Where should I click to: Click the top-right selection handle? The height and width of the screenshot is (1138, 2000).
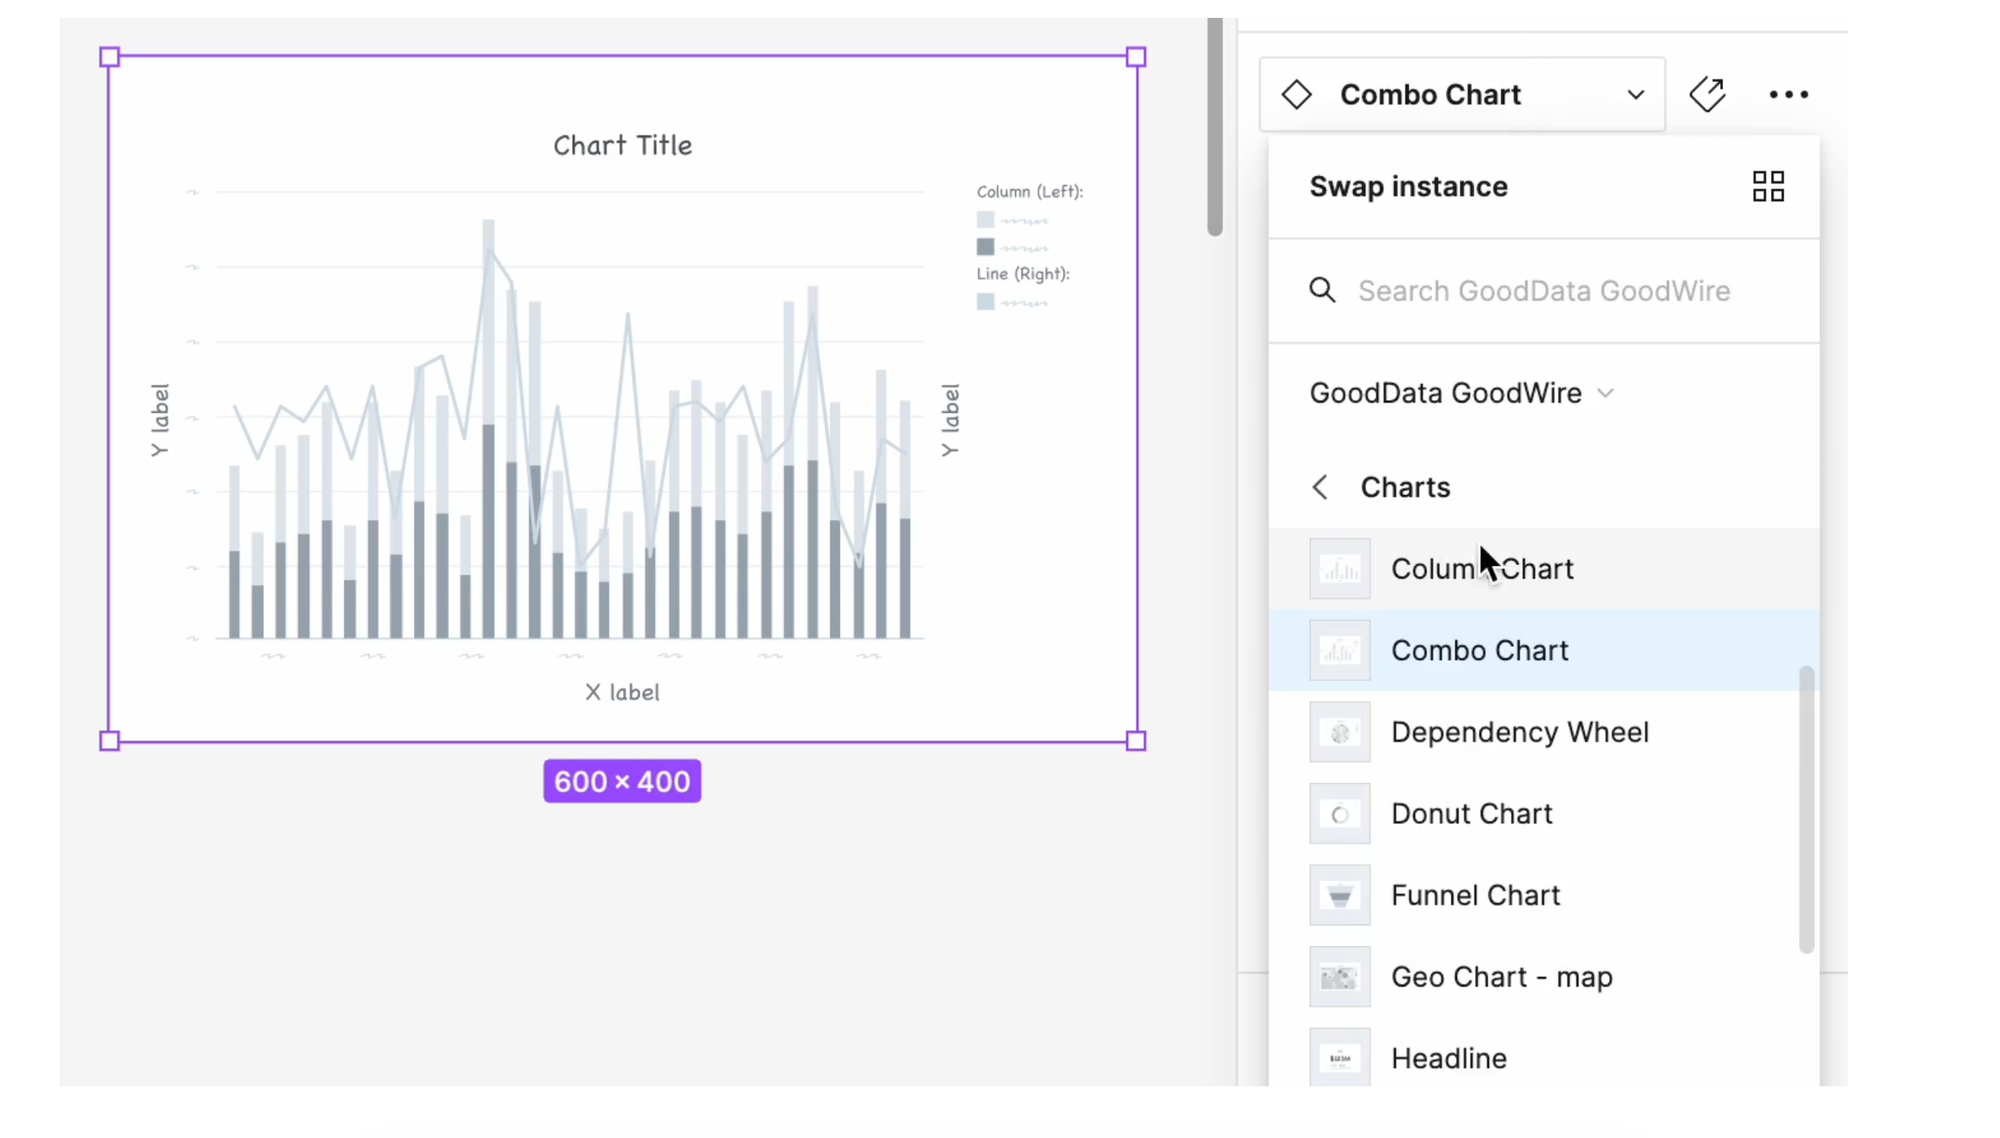point(1136,57)
